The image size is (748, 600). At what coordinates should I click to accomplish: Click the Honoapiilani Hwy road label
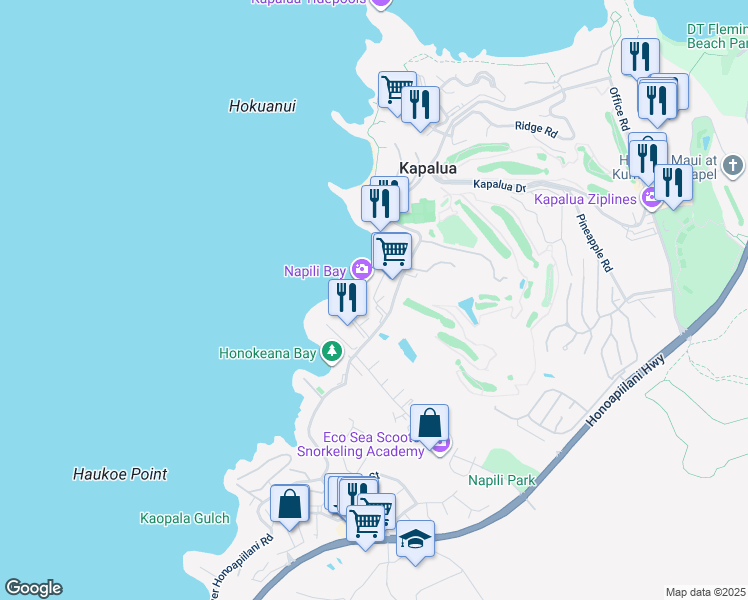coord(625,391)
